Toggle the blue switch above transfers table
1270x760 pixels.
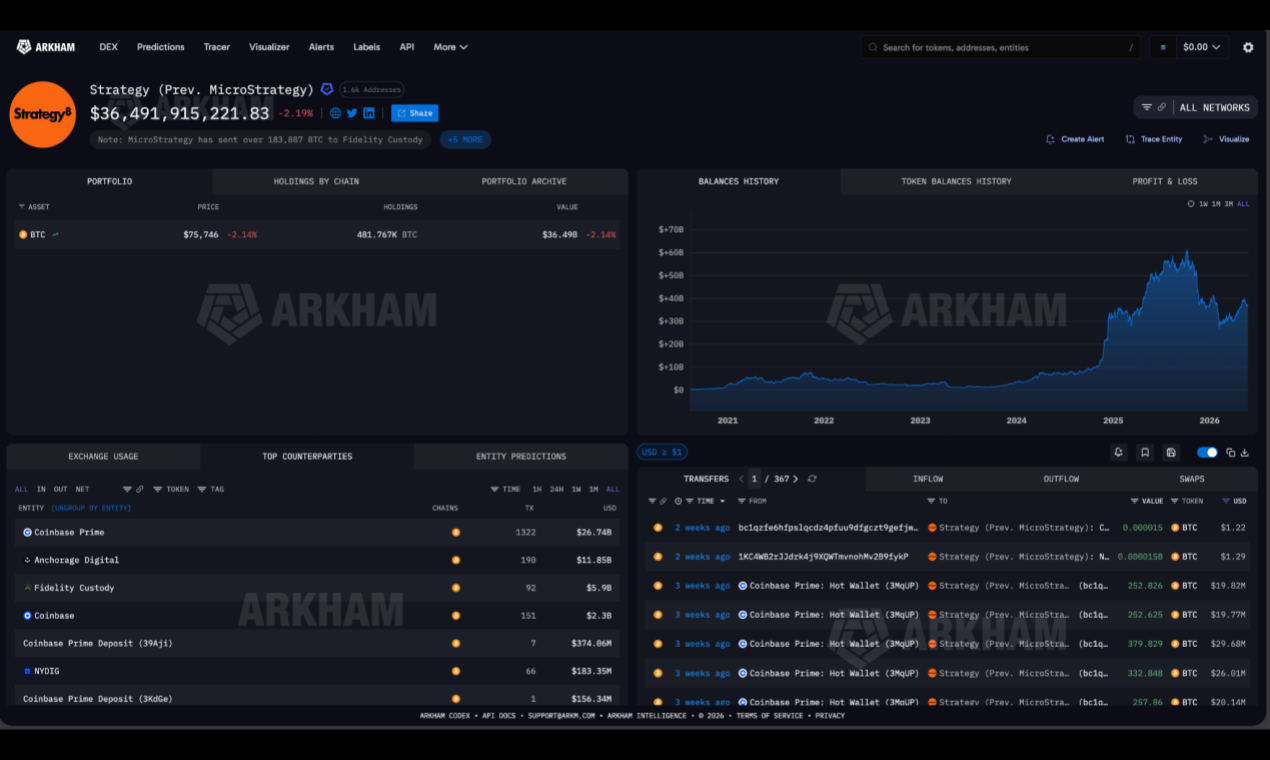coord(1207,452)
